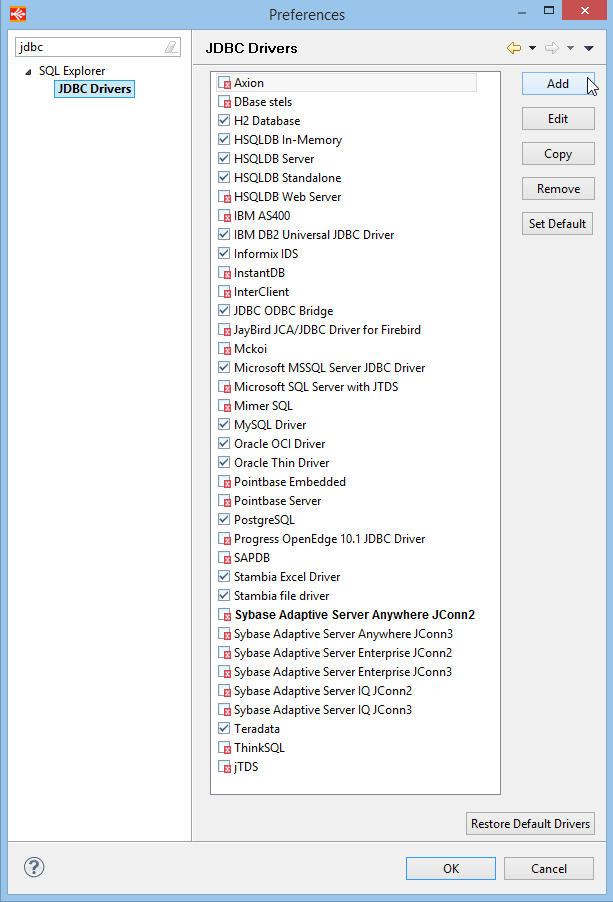This screenshot has height=902, width=613.
Task: Toggle the Informix IDS checkbox
Action: (224, 254)
